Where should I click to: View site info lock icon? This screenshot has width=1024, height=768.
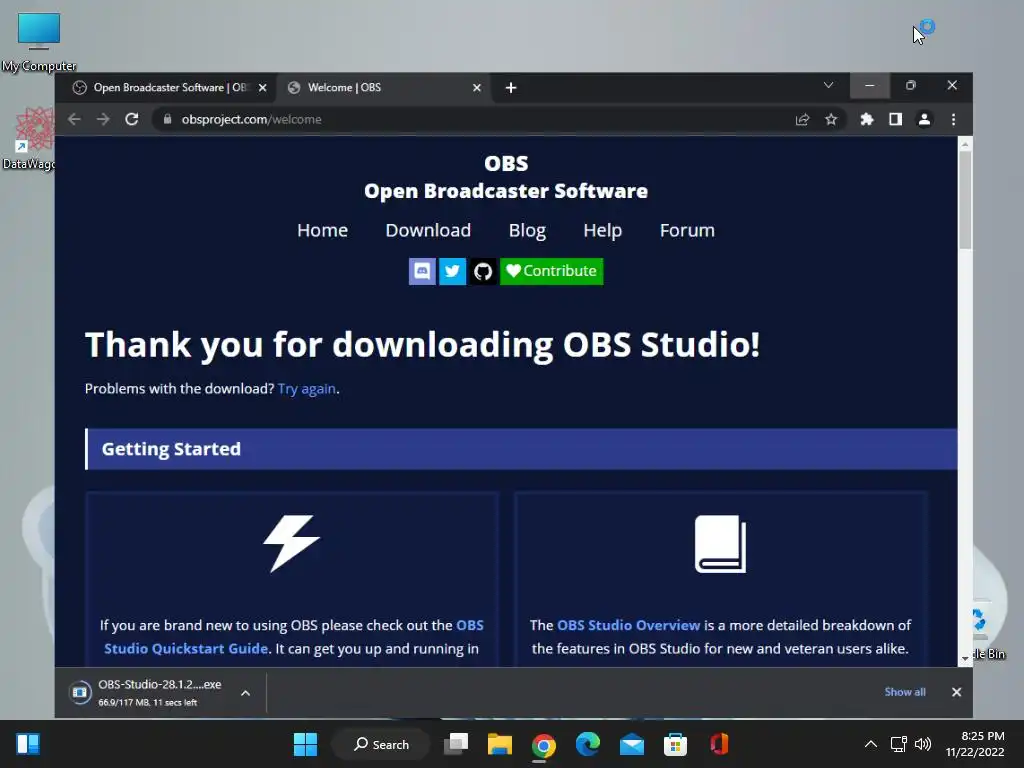point(167,119)
